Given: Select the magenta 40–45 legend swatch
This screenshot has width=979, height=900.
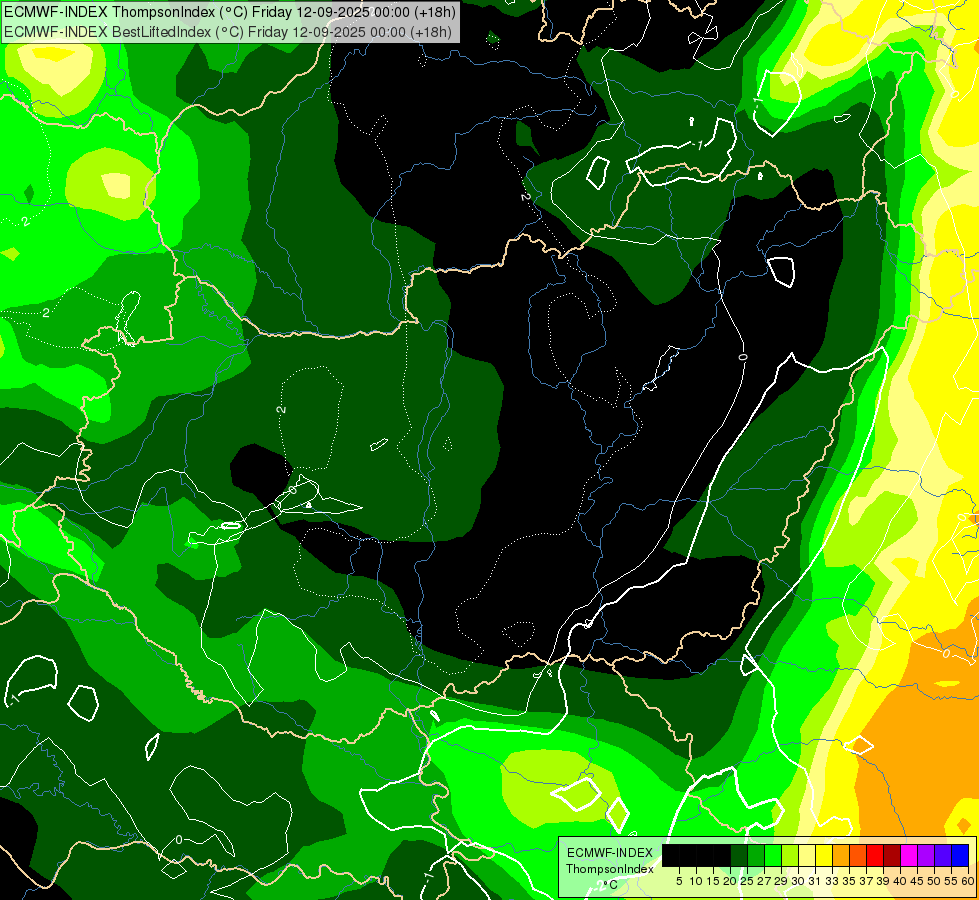Looking at the screenshot, I should [908, 855].
